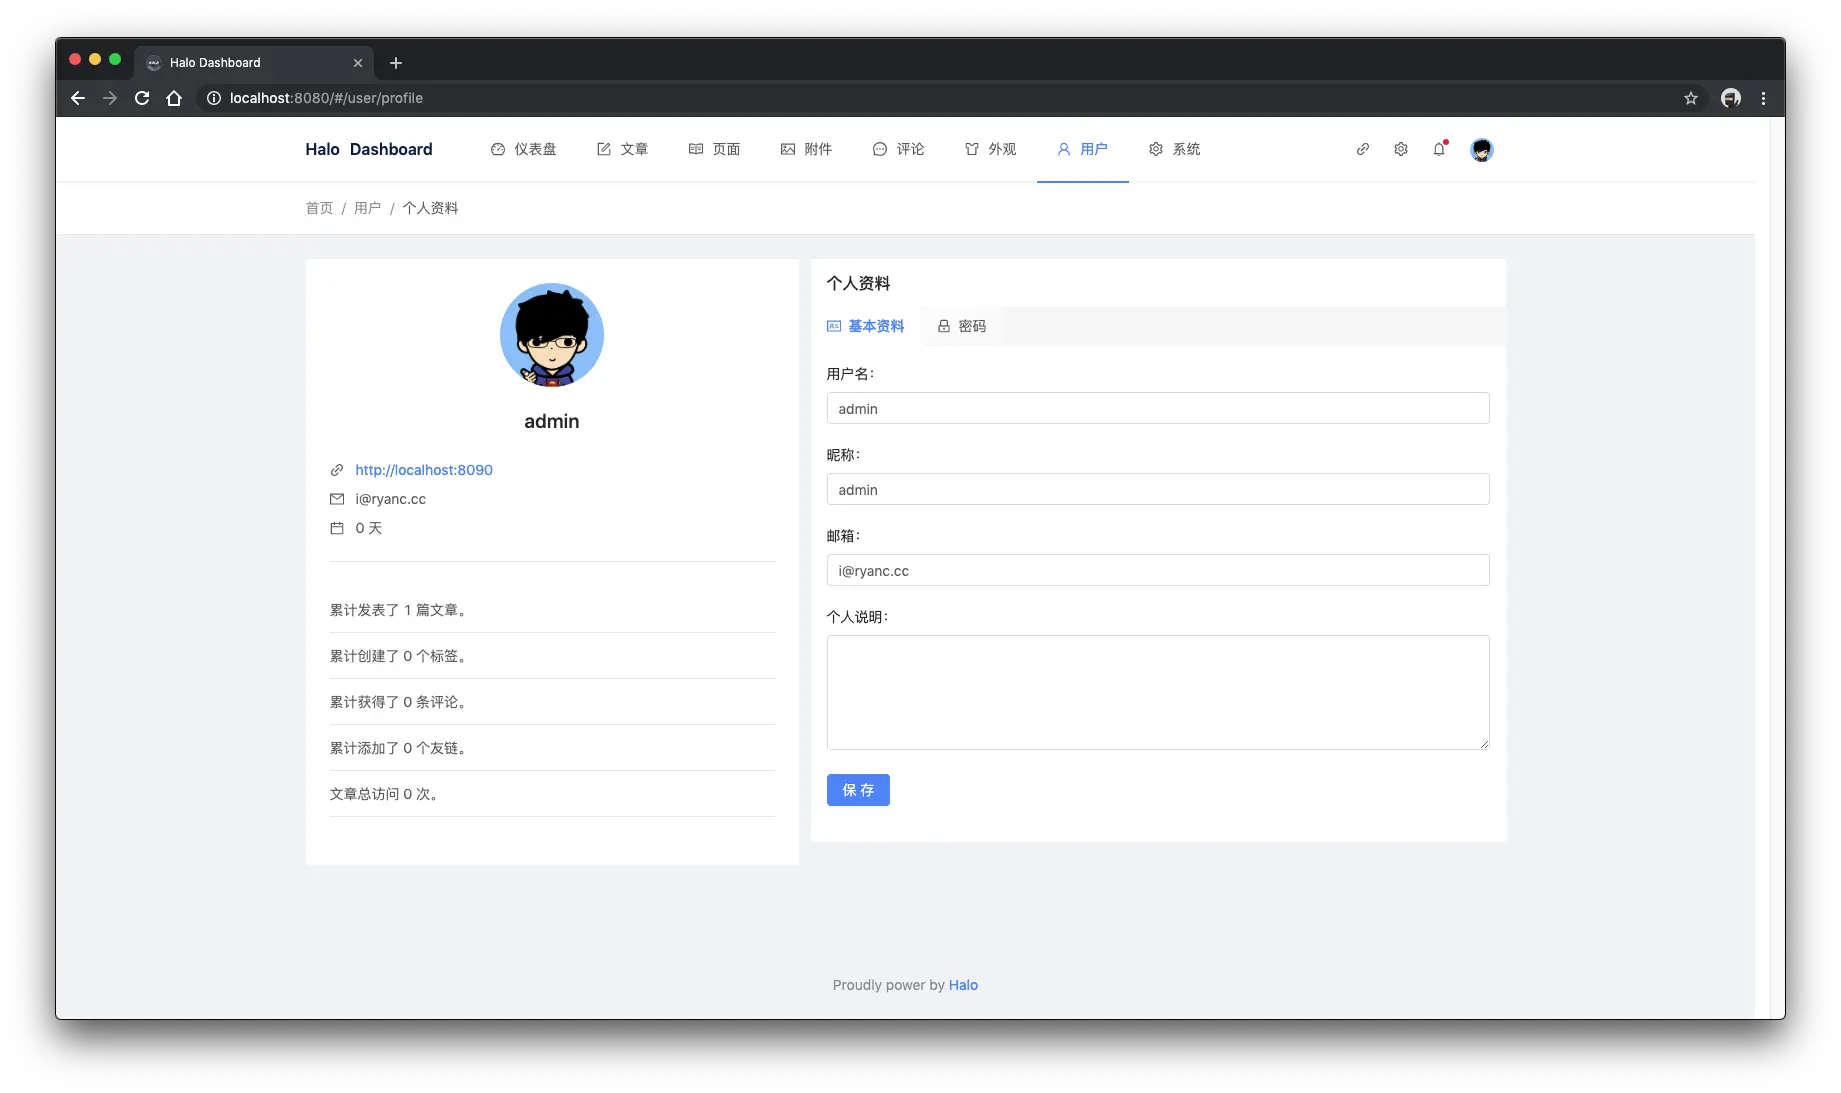Select the 文章 posts icon

click(623, 149)
